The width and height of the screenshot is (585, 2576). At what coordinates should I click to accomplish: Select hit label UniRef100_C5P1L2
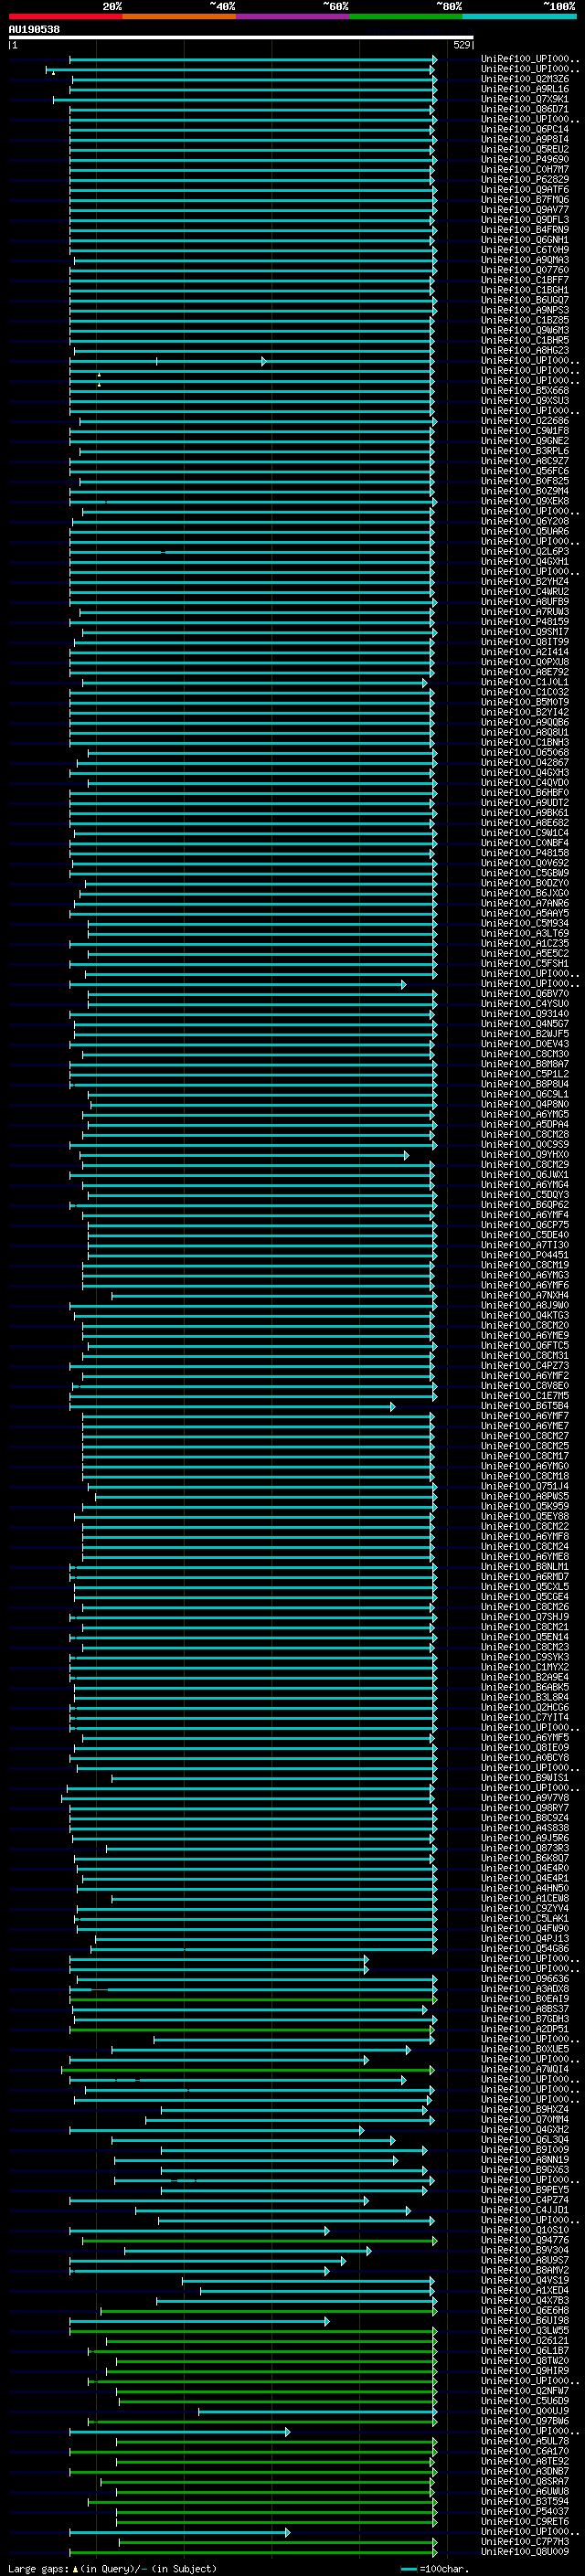(525, 1074)
